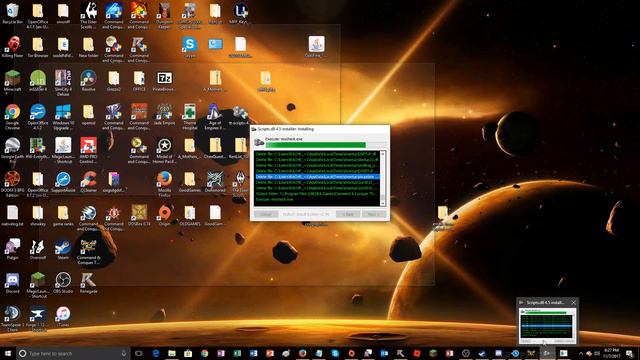
Task: Click the Next button in the installer
Action: [x=374, y=214]
